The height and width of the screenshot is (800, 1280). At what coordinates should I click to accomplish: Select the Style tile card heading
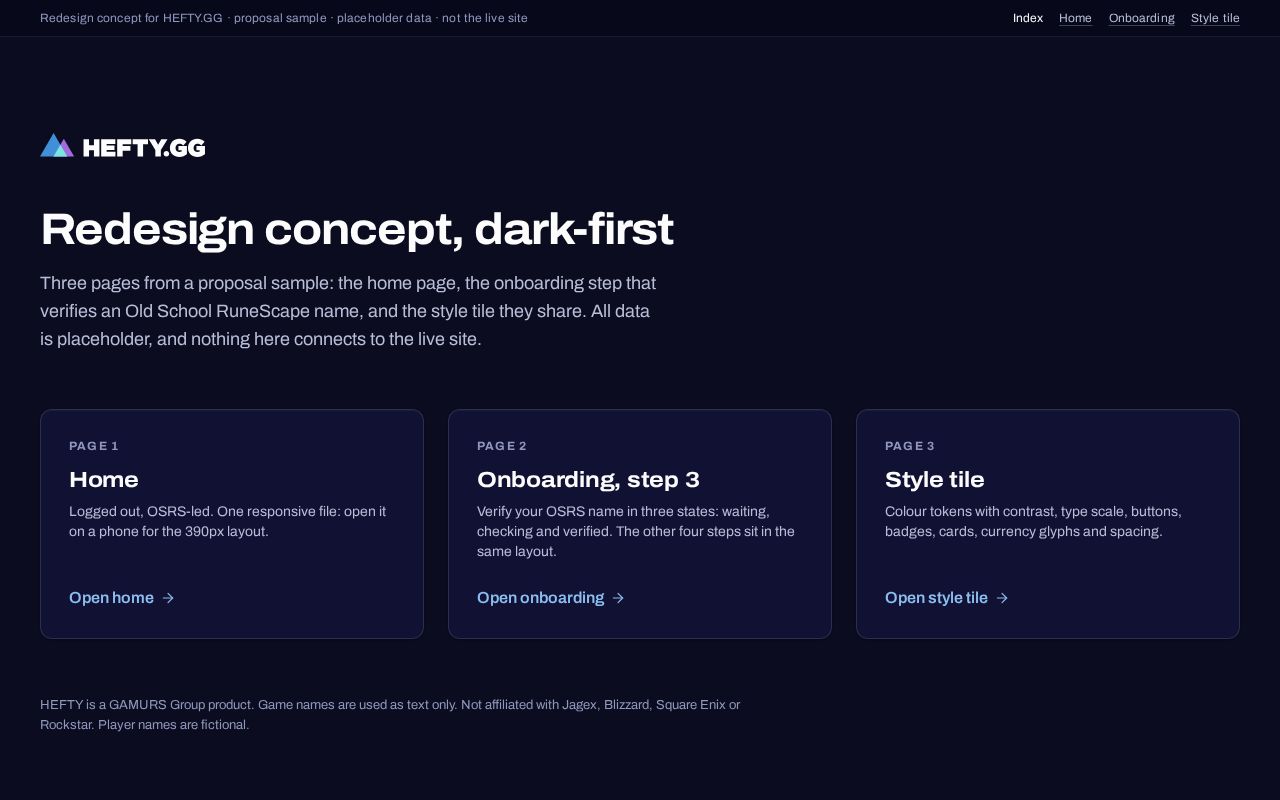pyautogui.click(x=934, y=479)
